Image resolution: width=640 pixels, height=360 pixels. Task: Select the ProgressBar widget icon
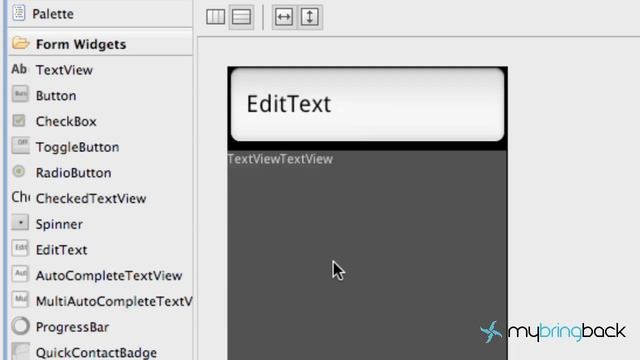pyautogui.click(x=20, y=326)
